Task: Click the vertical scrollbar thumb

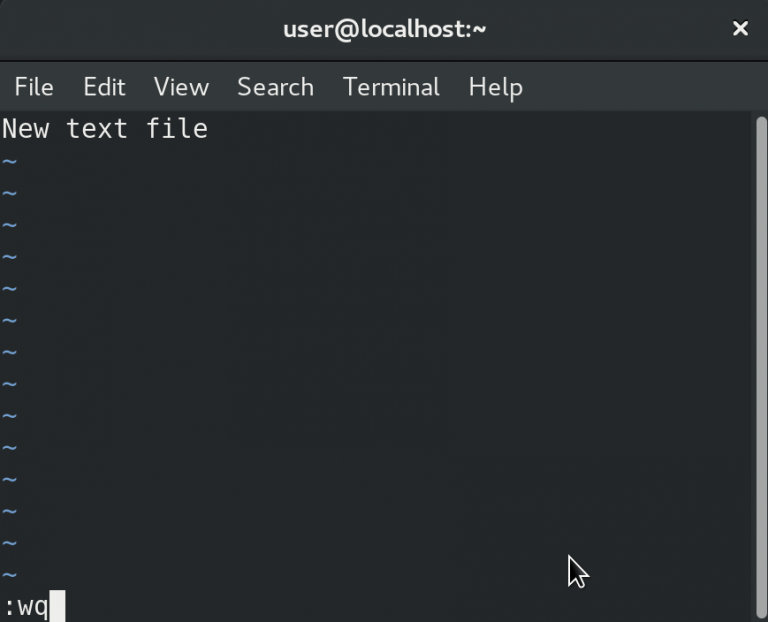Action: 760,360
